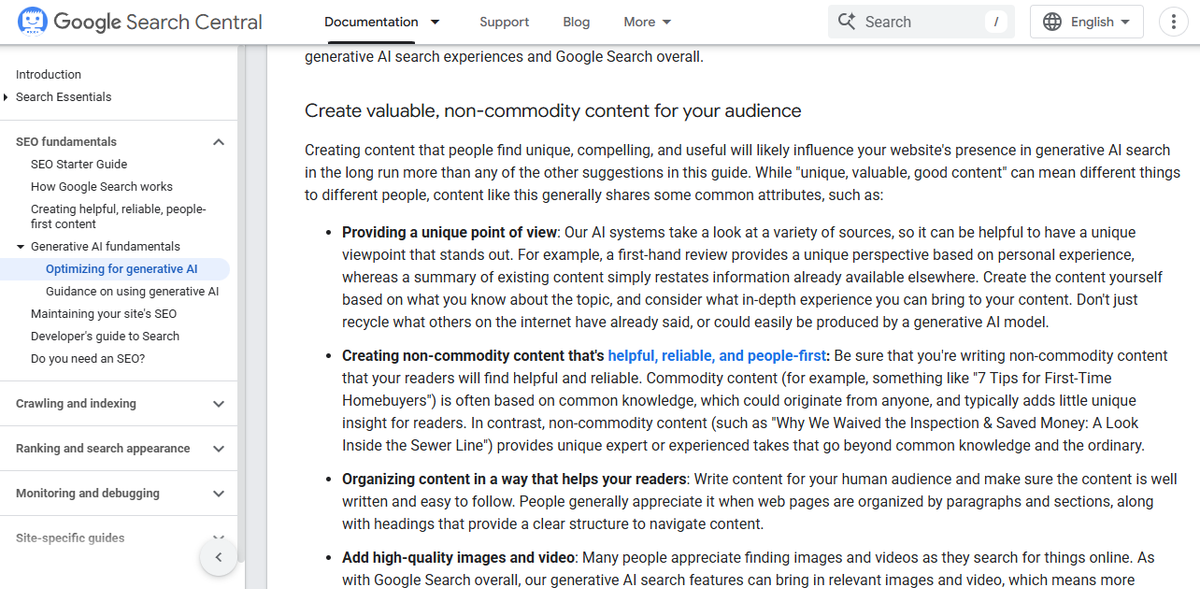Viewport: 1200px width, 589px height.
Task: Click the slash shortcut key icon in the search box
Action: 996,22
